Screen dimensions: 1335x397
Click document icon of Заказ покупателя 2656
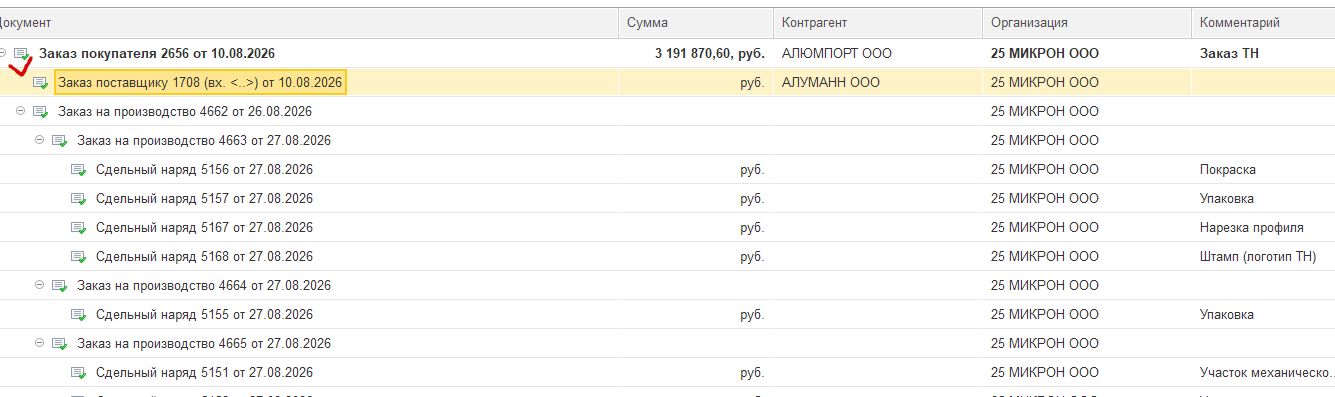[x=22, y=54]
